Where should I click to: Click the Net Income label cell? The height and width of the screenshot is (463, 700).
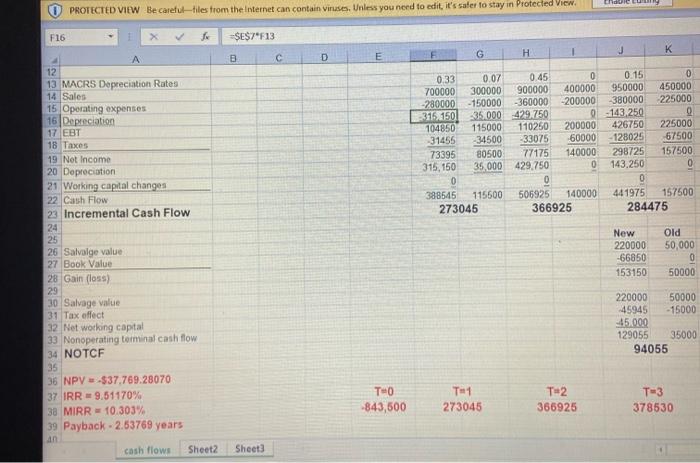(x=87, y=159)
